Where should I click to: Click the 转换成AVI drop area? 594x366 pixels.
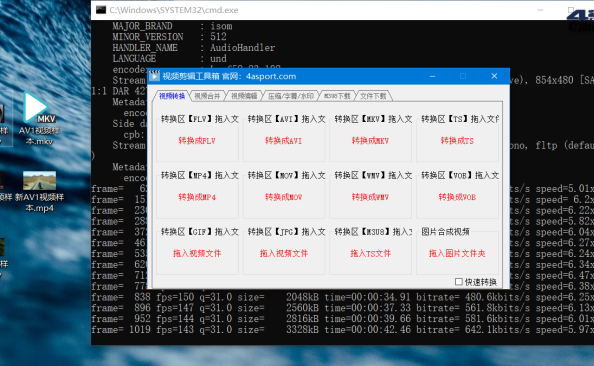[284, 141]
